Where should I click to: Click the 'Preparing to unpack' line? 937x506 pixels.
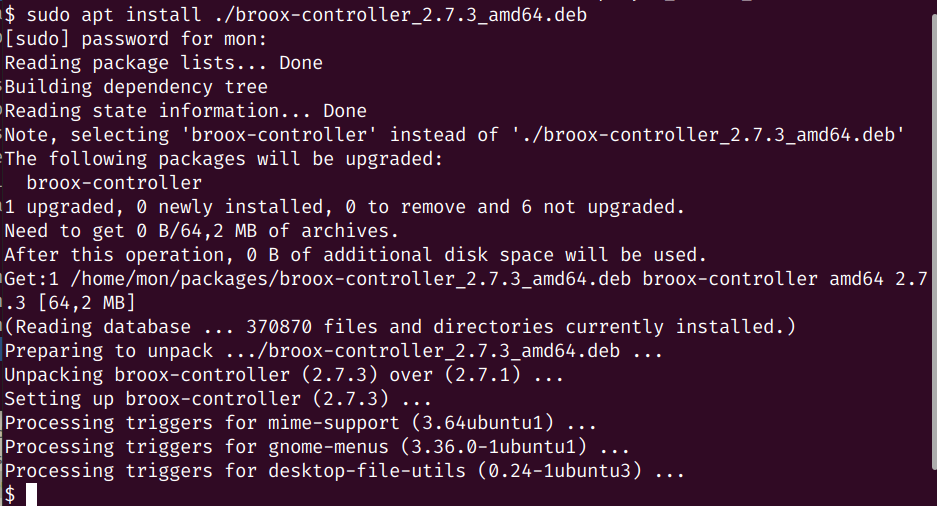(x=333, y=351)
